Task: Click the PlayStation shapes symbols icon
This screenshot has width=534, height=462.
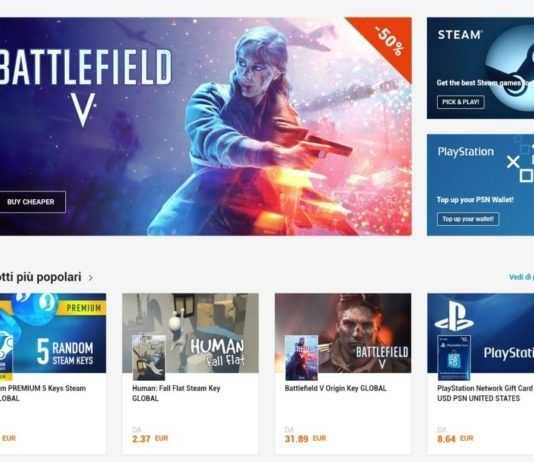Action: tap(519, 163)
